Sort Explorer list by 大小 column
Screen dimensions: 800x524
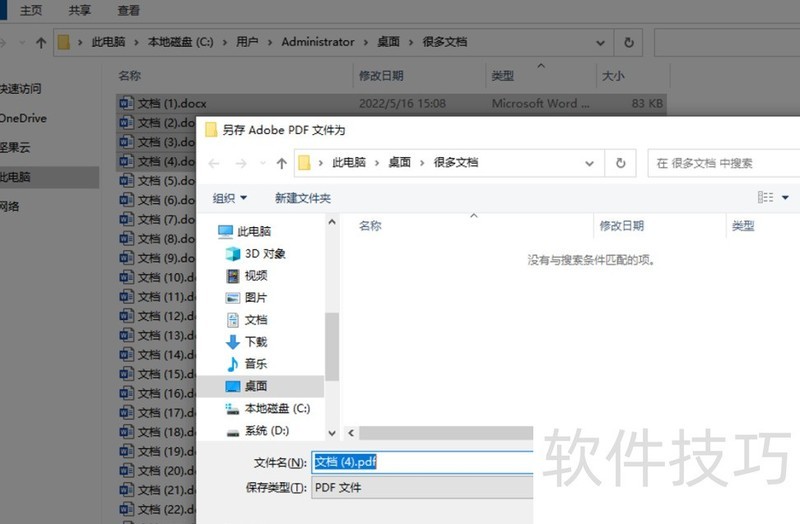click(x=613, y=76)
